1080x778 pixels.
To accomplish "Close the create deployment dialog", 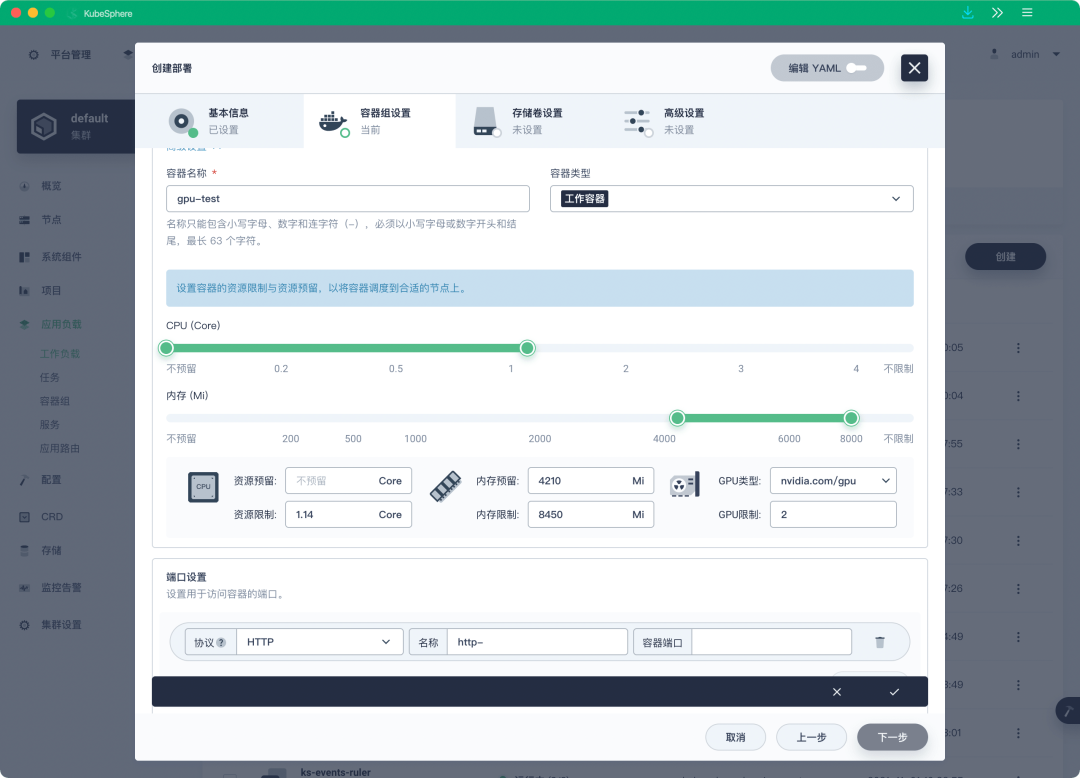I will tap(914, 68).
